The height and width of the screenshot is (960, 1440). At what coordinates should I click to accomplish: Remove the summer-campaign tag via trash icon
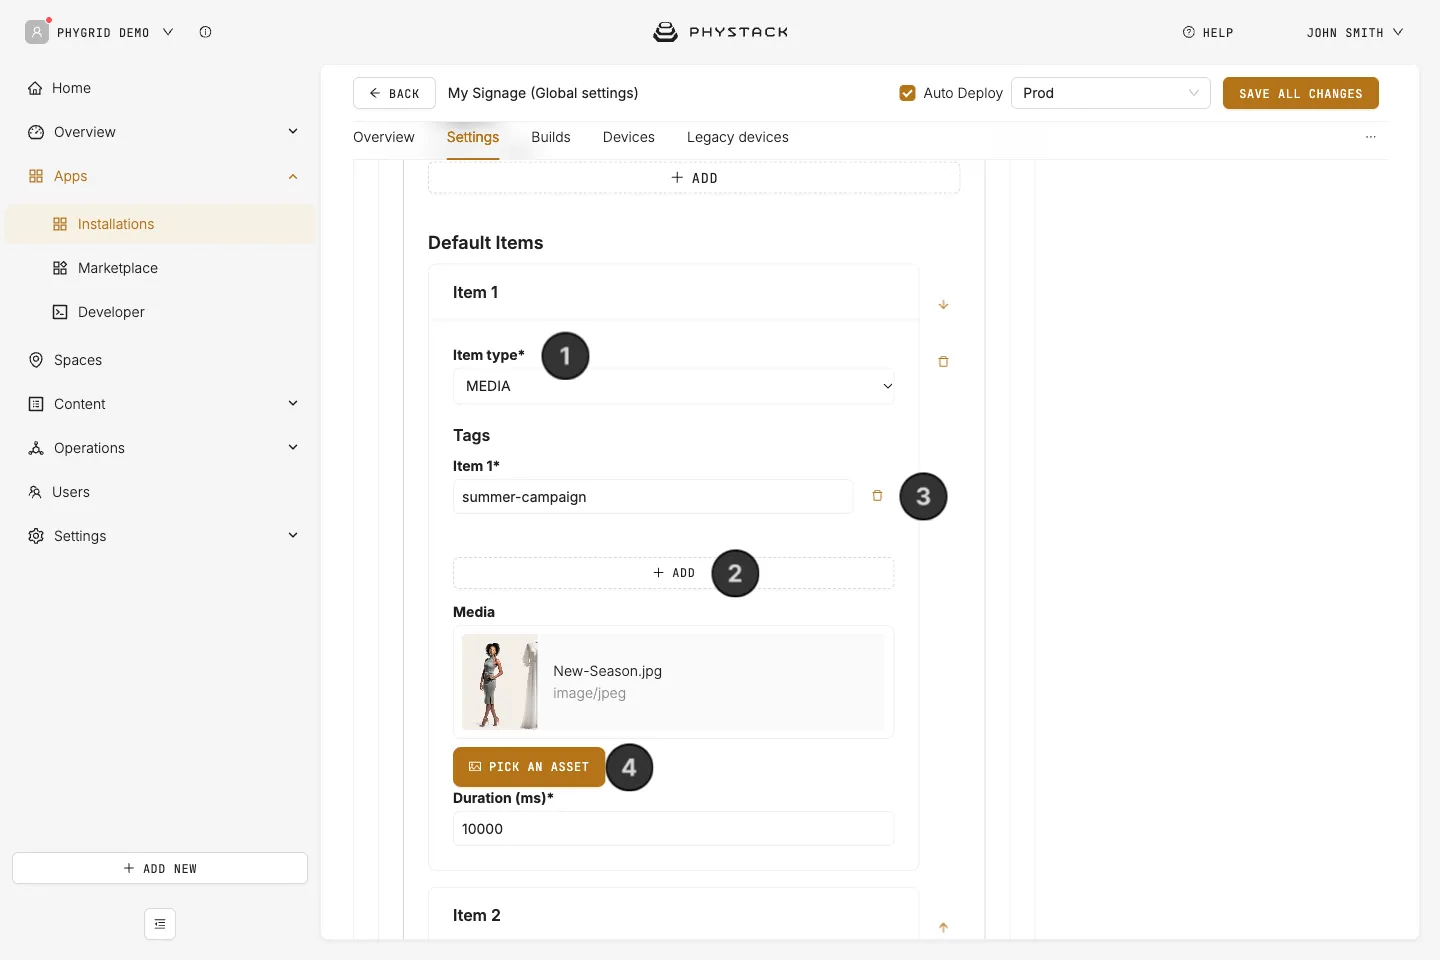(x=877, y=496)
